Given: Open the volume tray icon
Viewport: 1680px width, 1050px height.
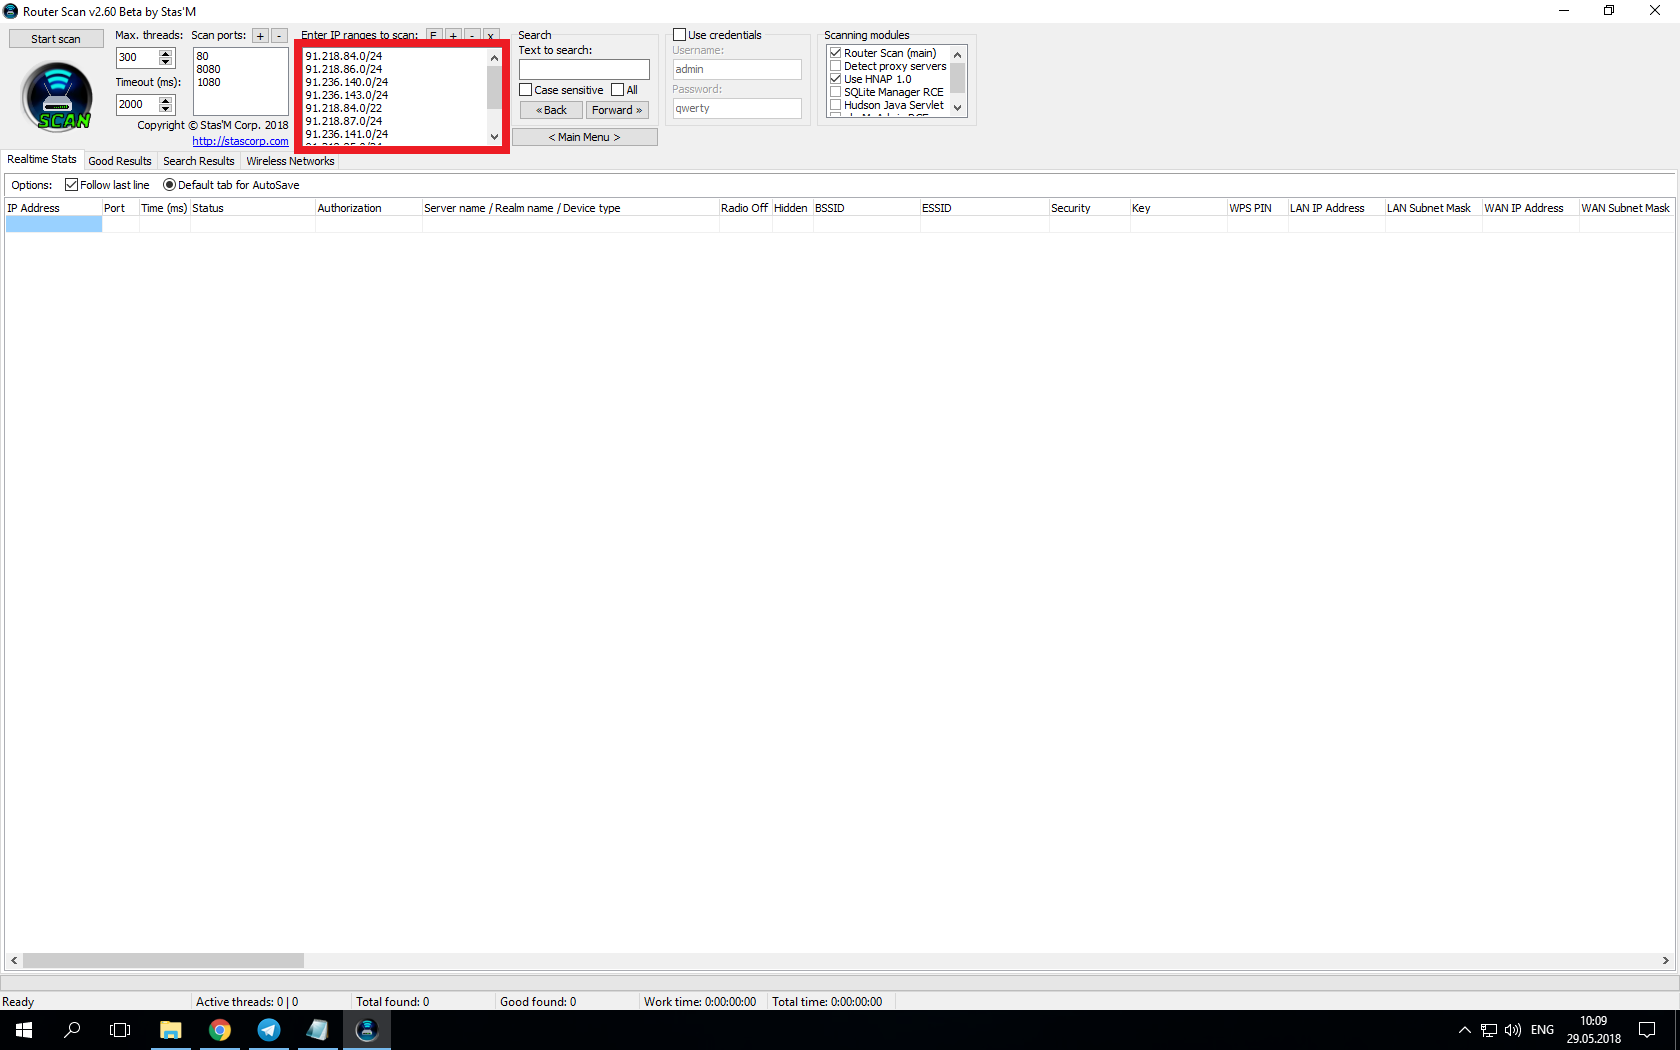Looking at the screenshot, I should 1513,1030.
